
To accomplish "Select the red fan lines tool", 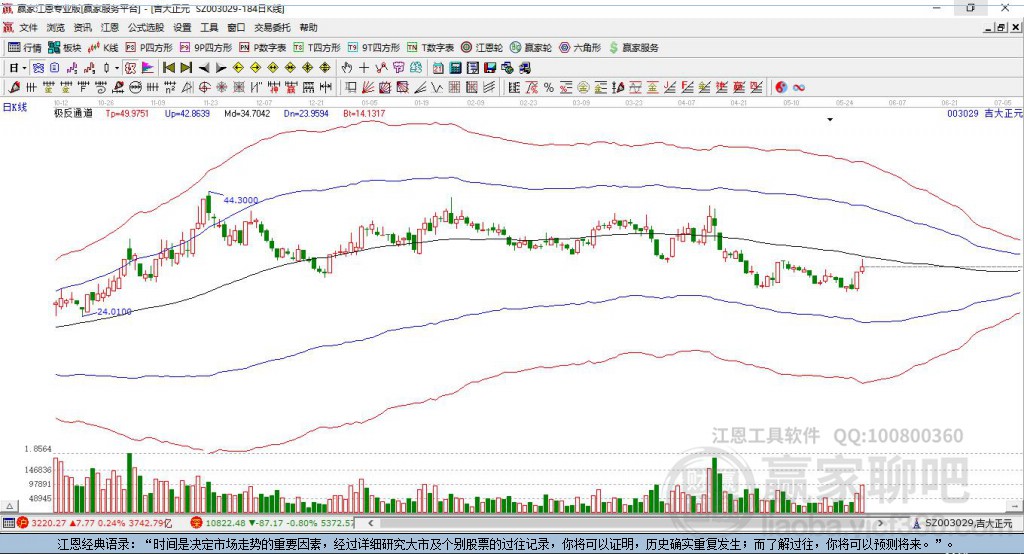I will [x=368, y=88].
